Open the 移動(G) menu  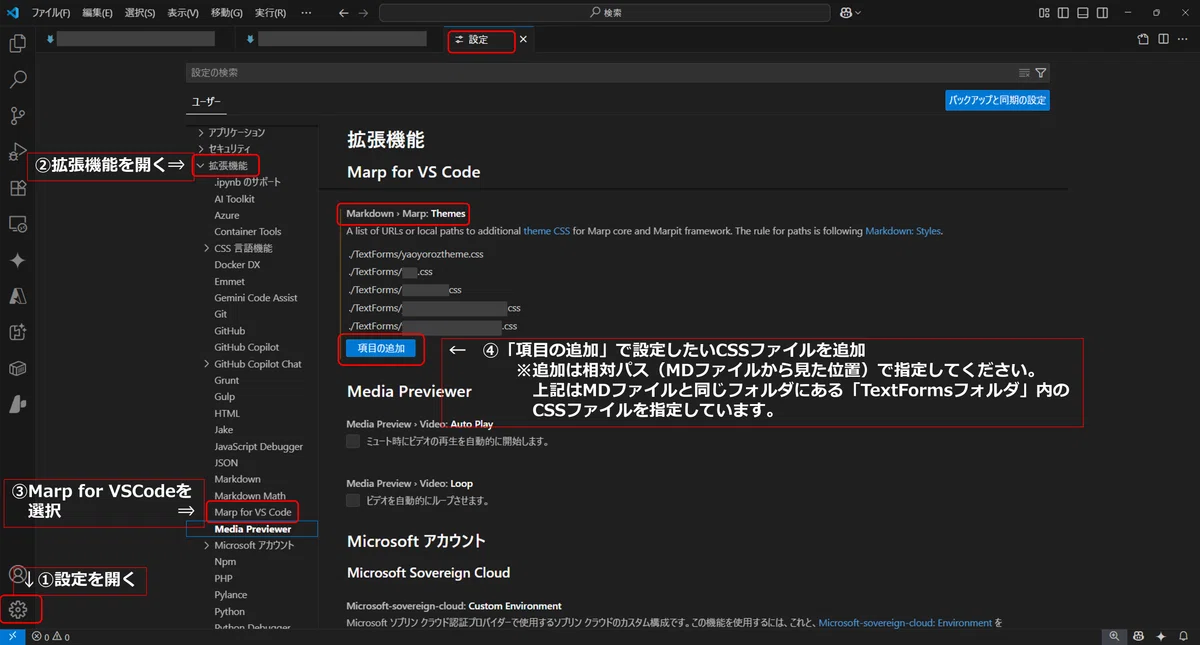click(x=227, y=13)
